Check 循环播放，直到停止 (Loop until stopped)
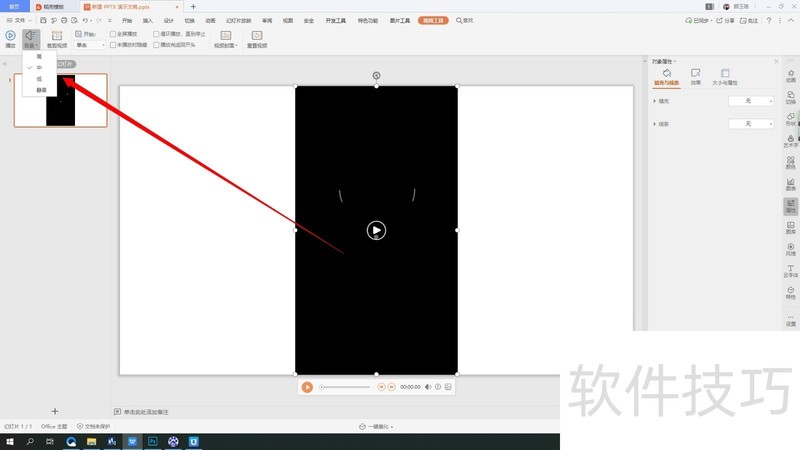Image resolution: width=800 pixels, height=450 pixels. [156, 33]
